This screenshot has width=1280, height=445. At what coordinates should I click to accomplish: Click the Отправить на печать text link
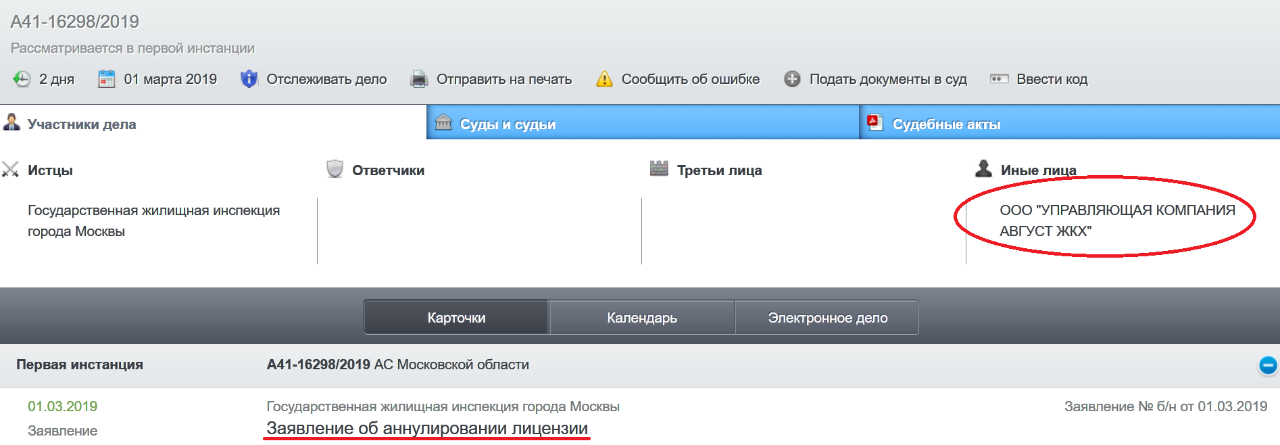click(505, 79)
